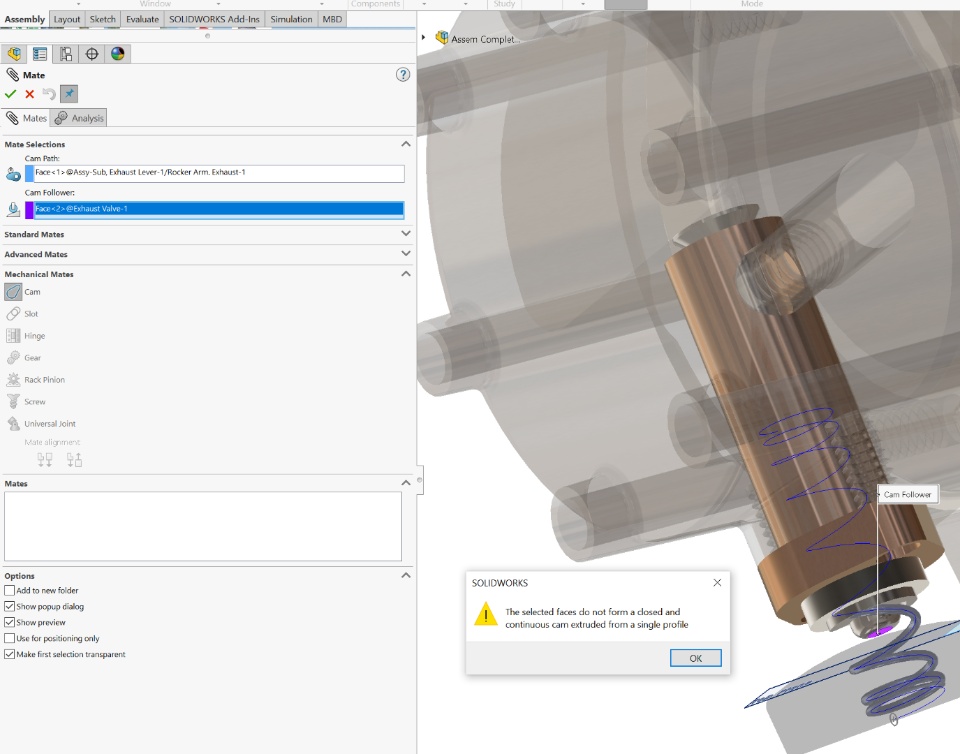
Task: Open the SOLIDWORKS Add-Ins tab
Action: pos(214,19)
